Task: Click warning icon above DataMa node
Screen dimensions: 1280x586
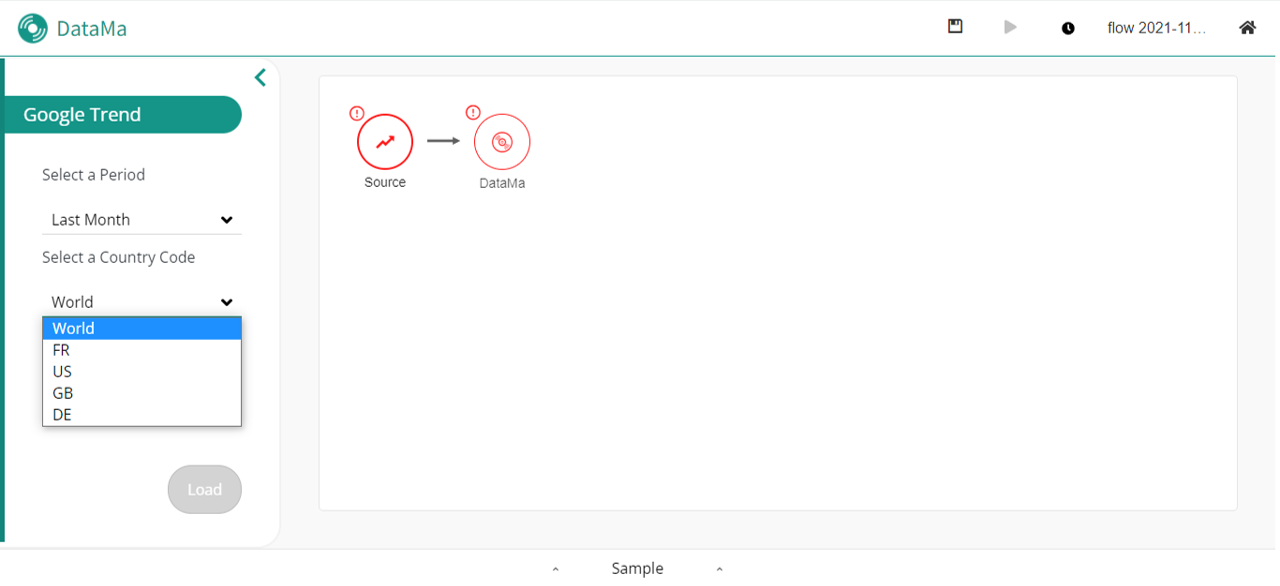Action: [x=473, y=112]
